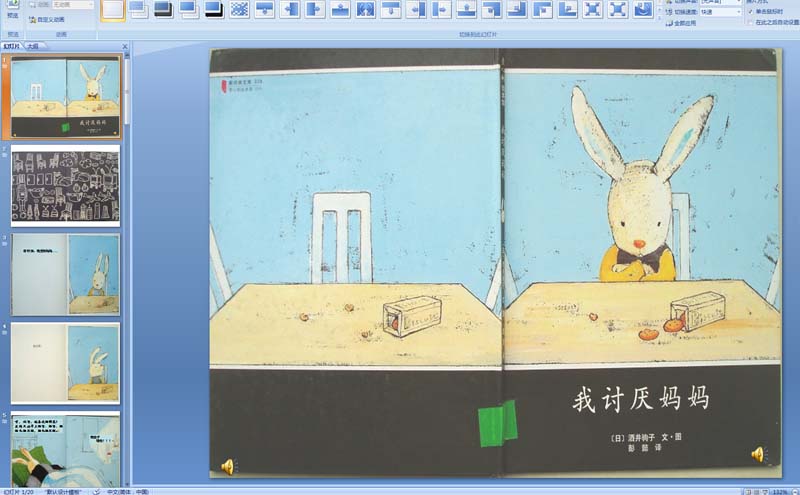Start slide show view from status bar
The image size is (800, 495).
(x=765, y=492)
